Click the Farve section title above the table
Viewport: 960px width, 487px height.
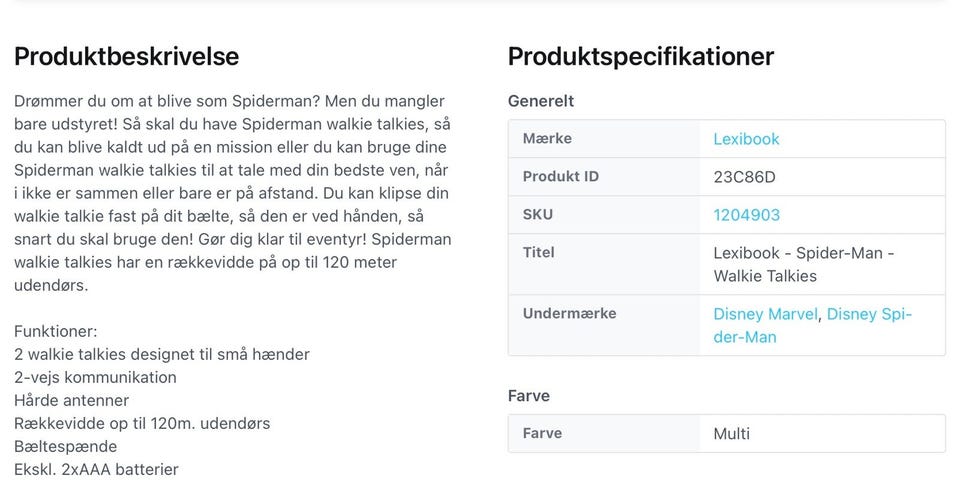tap(529, 396)
